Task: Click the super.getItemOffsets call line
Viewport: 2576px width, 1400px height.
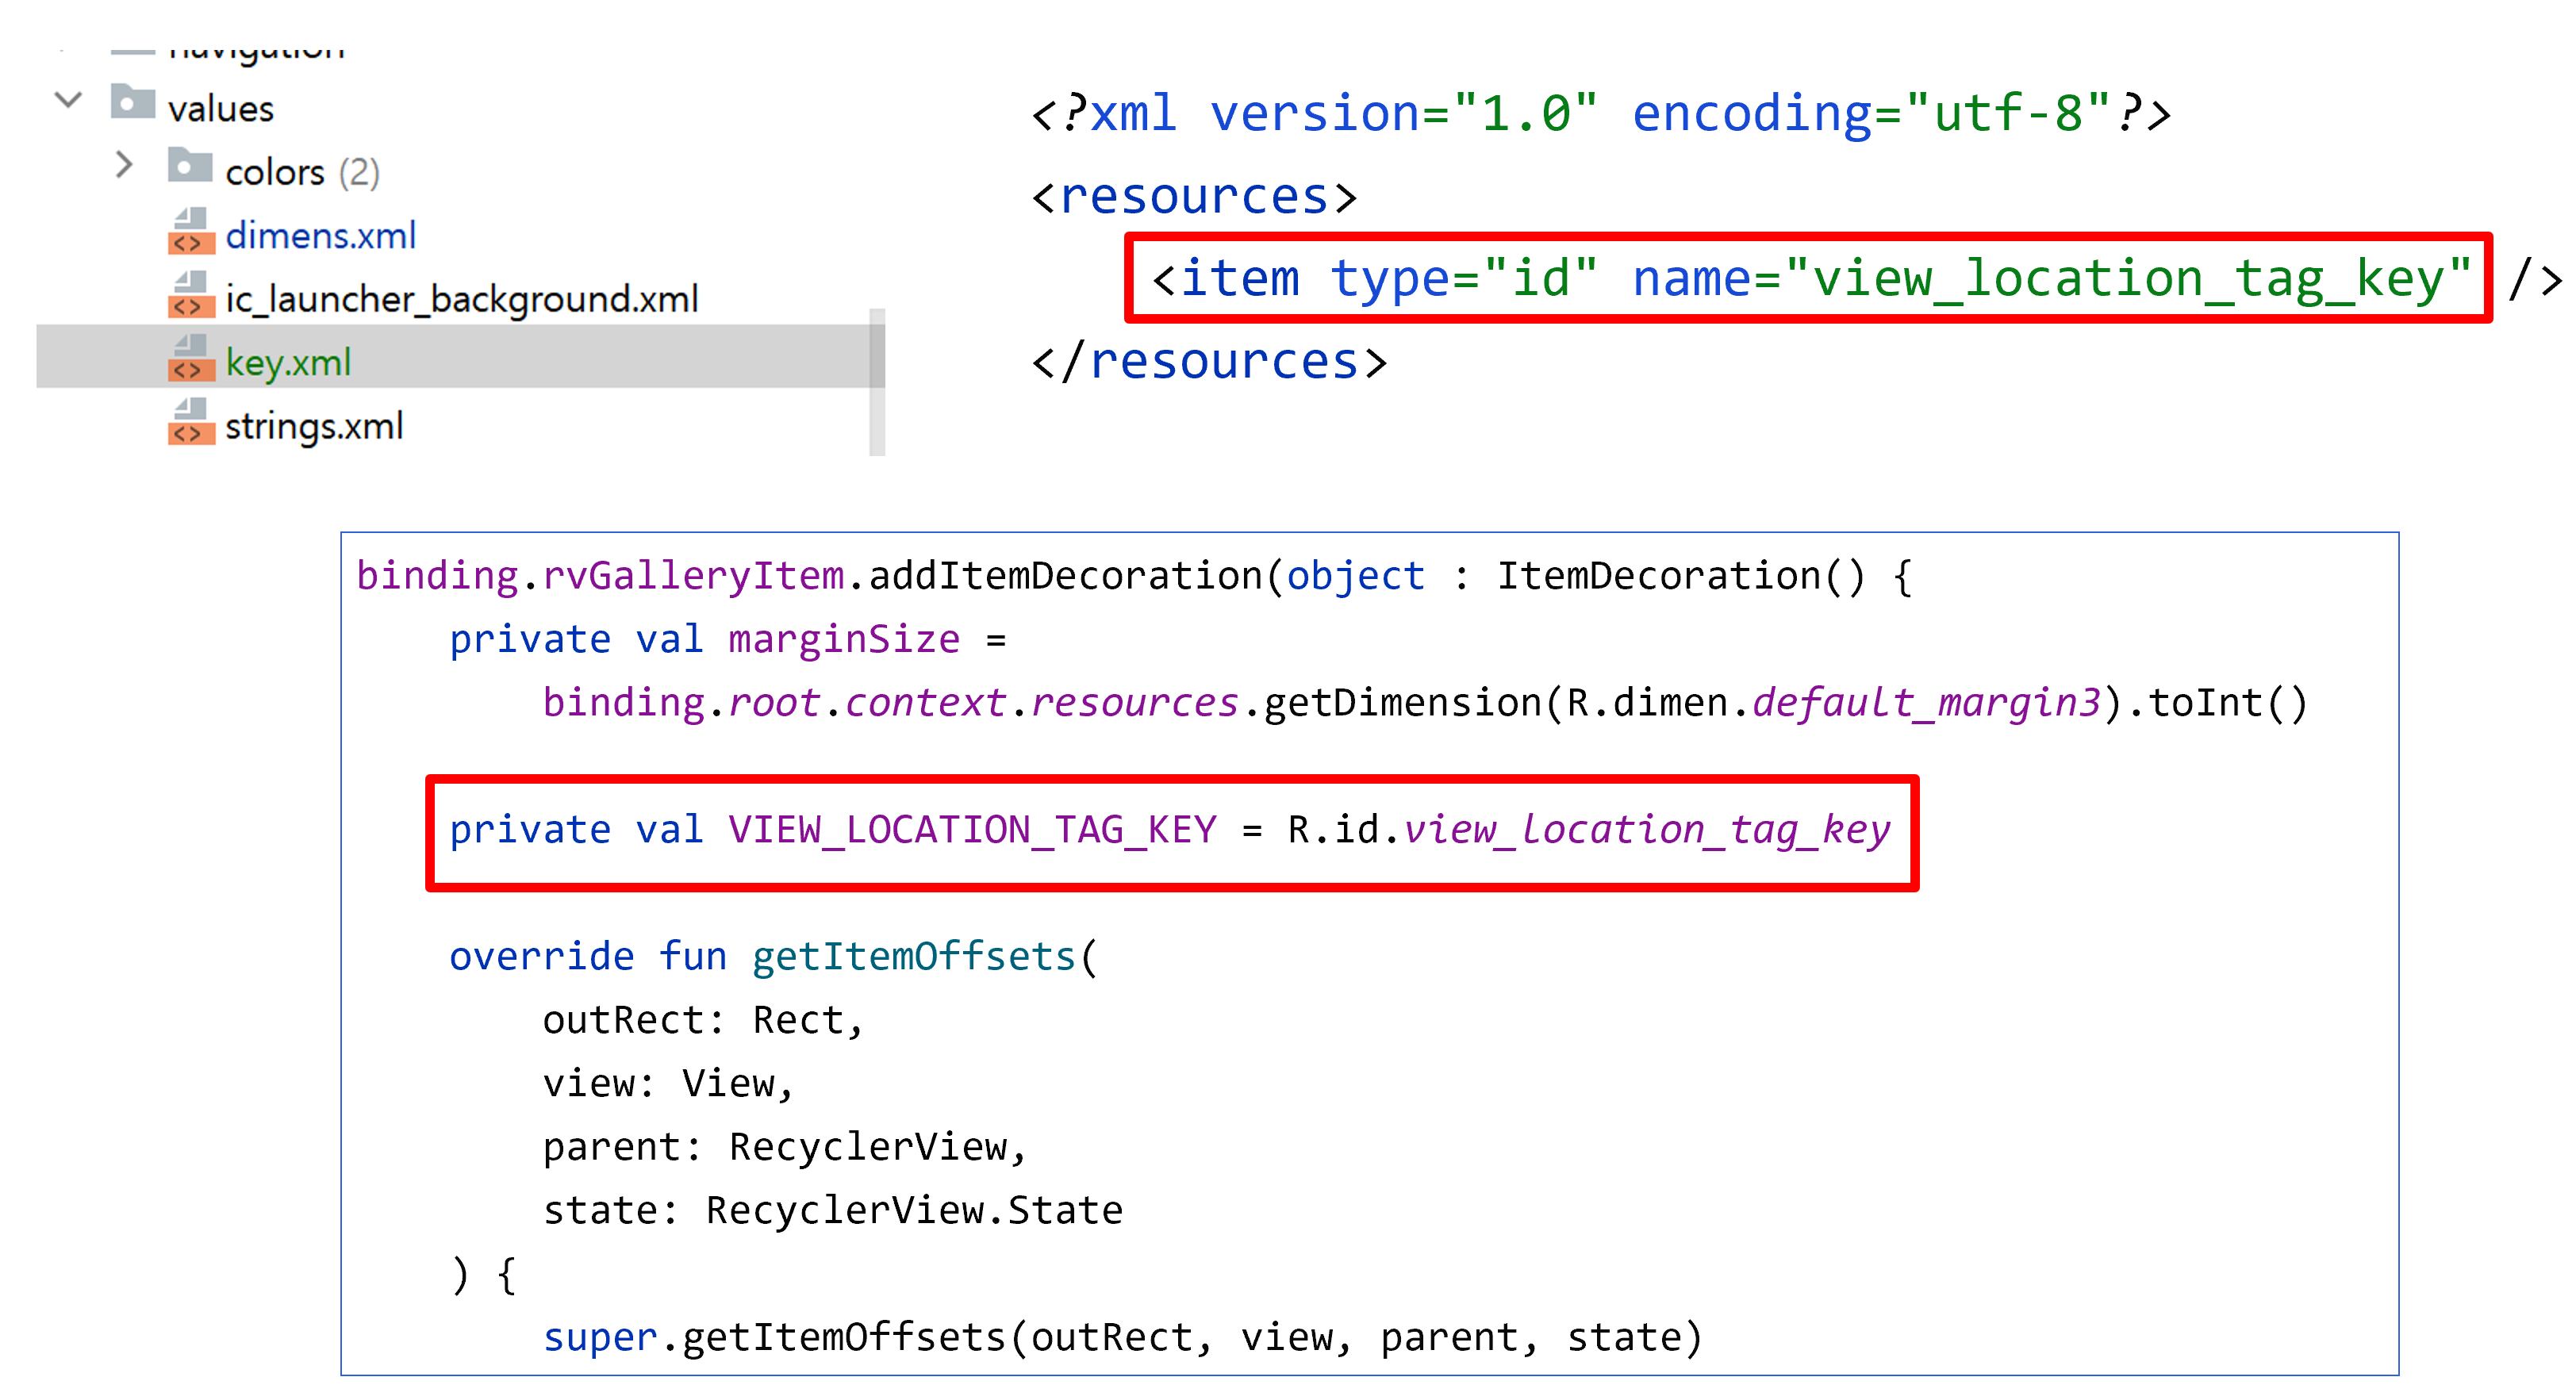Action: 1122,1338
